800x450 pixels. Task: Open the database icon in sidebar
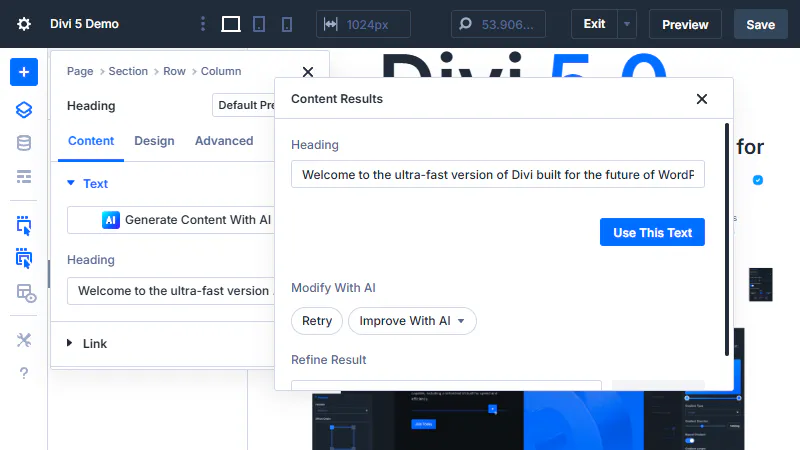click(24, 143)
